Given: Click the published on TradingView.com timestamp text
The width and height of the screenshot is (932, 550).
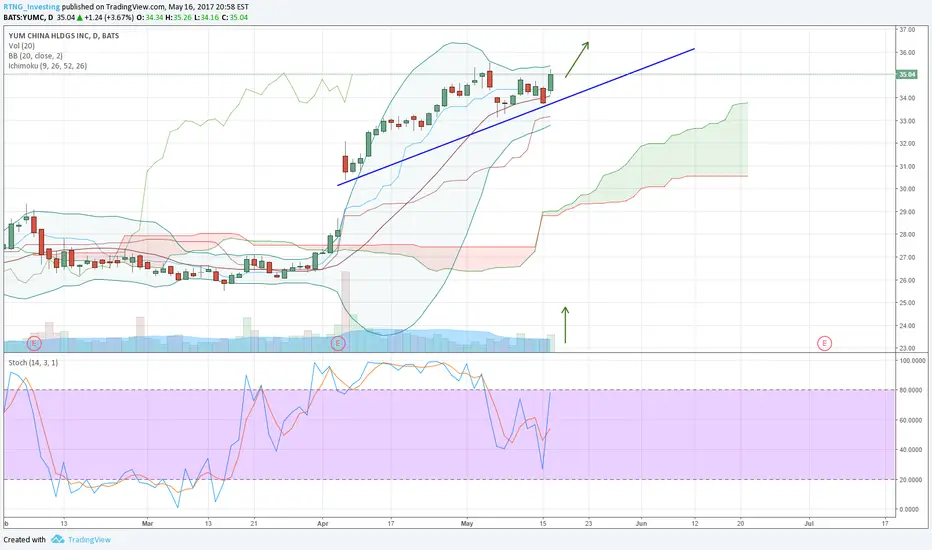Looking at the screenshot, I should [155, 7].
